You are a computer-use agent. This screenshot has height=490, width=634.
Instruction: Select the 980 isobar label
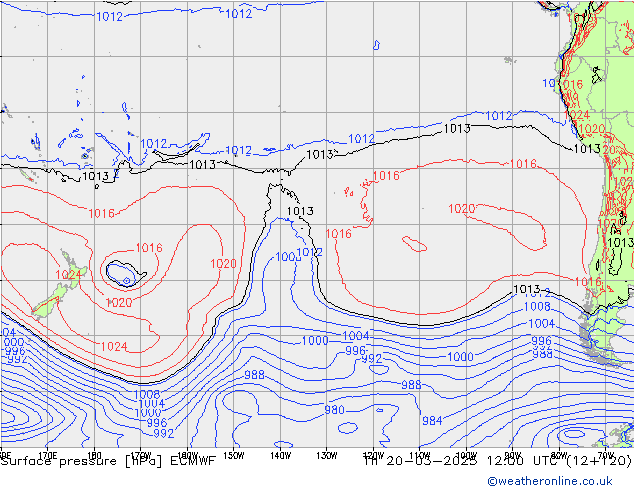[334, 410]
